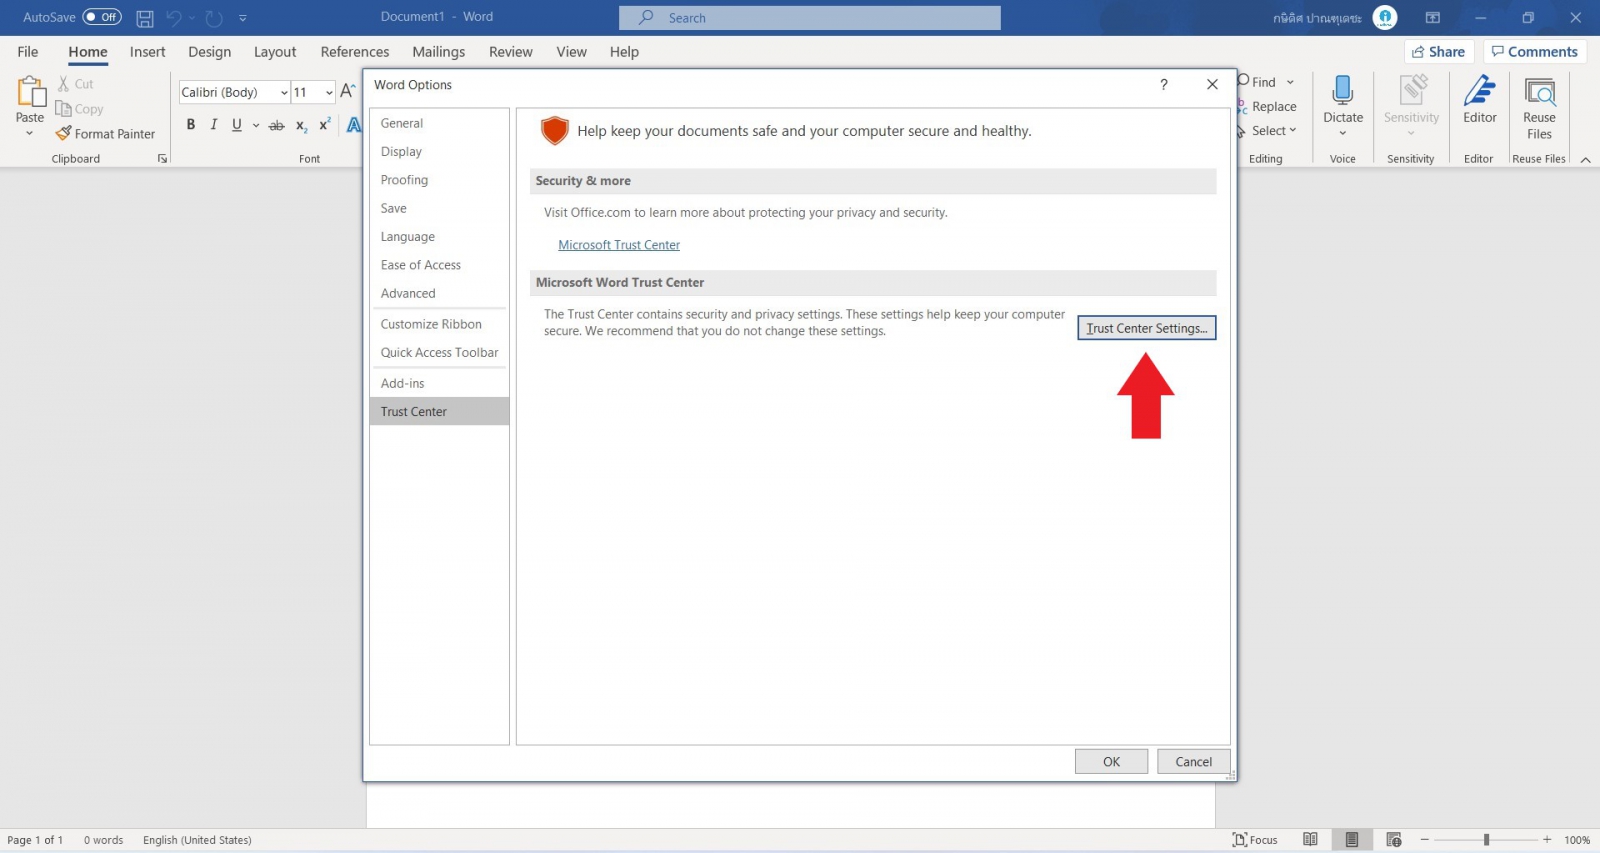Expand the Paste options arrow
The width and height of the screenshot is (1600, 853).
click(30, 133)
